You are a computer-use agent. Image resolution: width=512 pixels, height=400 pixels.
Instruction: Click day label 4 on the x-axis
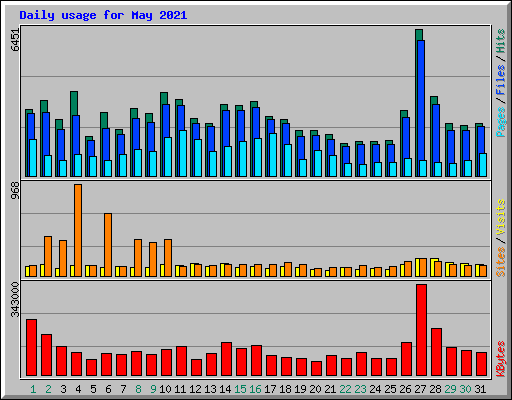(x=78, y=389)
